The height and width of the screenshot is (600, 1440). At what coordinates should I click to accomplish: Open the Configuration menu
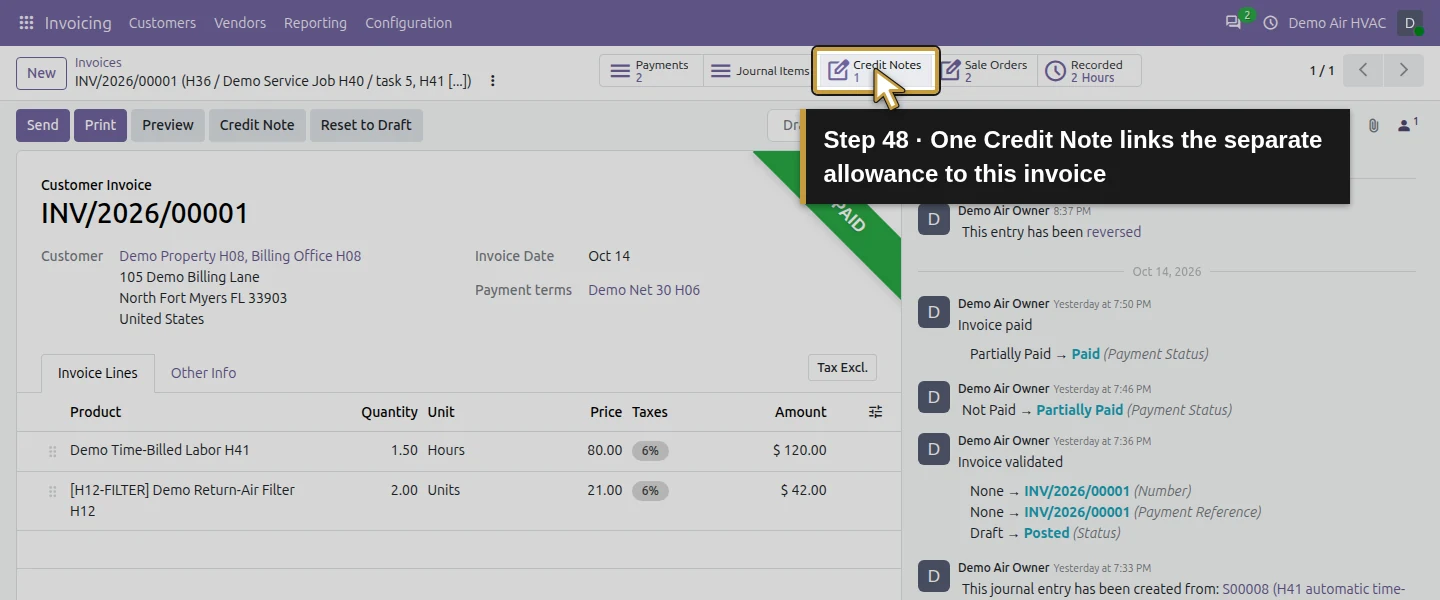[408, 22]
